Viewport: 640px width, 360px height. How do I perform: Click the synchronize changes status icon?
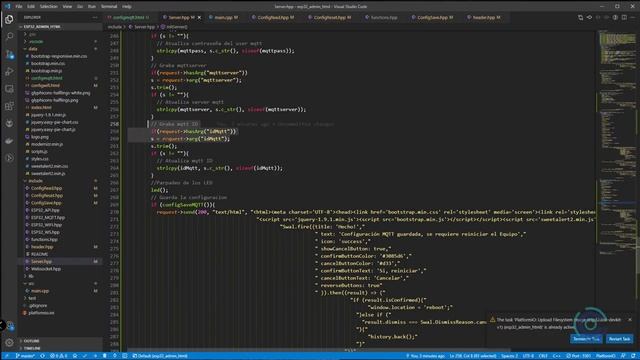[x=42, y=356]
